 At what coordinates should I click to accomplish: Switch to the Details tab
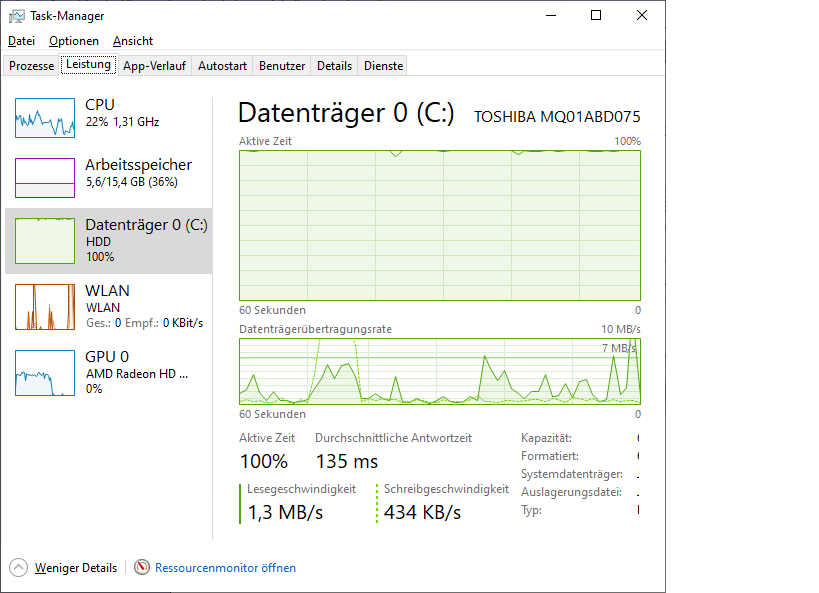click(x=334, y=66)
